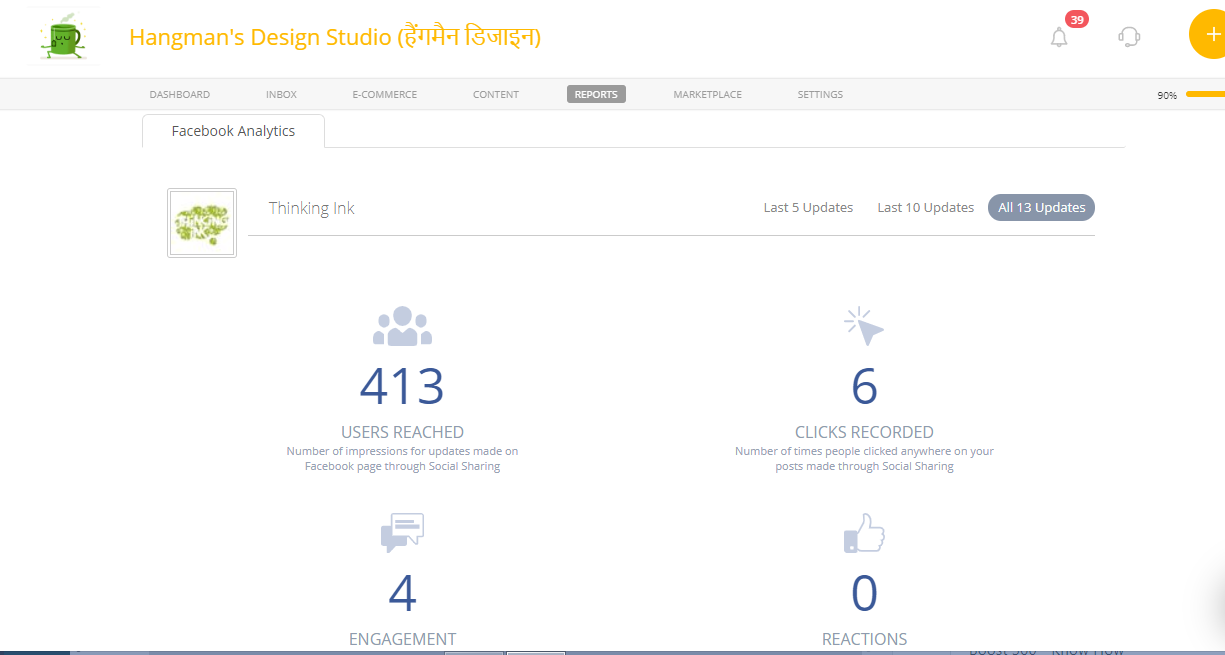Select All 13 Updates filter

[x=1041, y=208]
